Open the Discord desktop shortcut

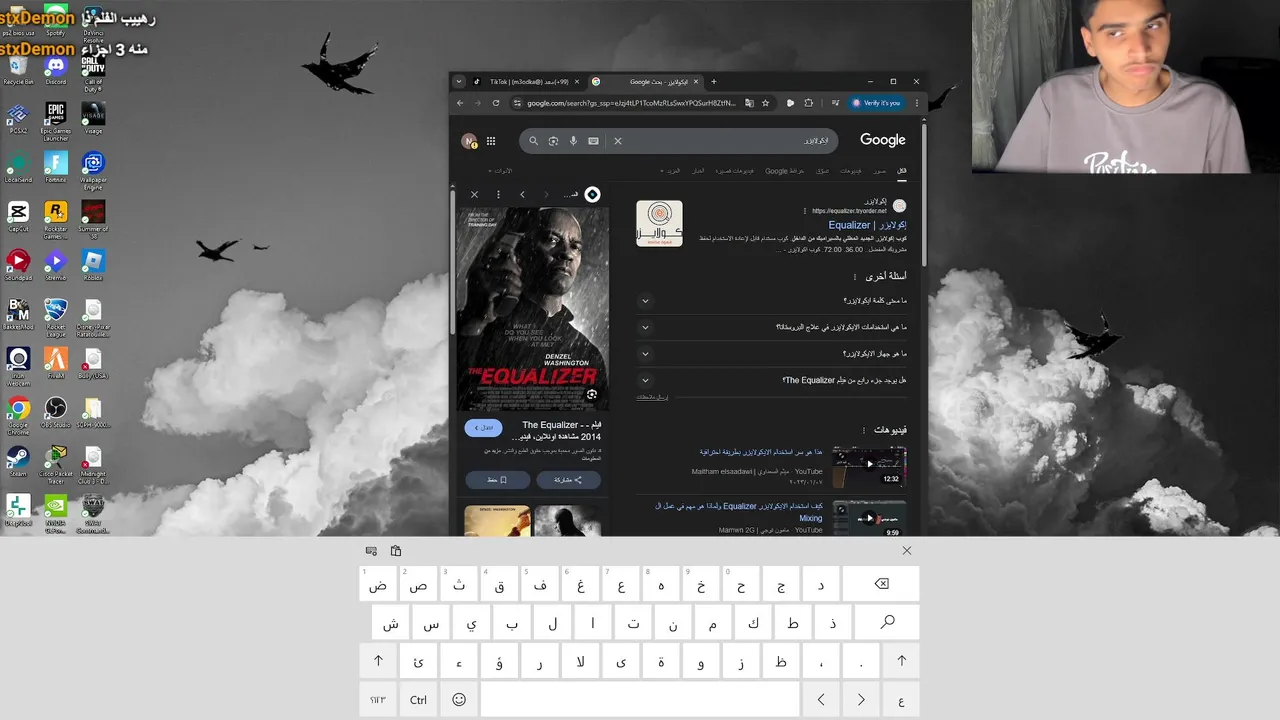(x=55, y=69)
